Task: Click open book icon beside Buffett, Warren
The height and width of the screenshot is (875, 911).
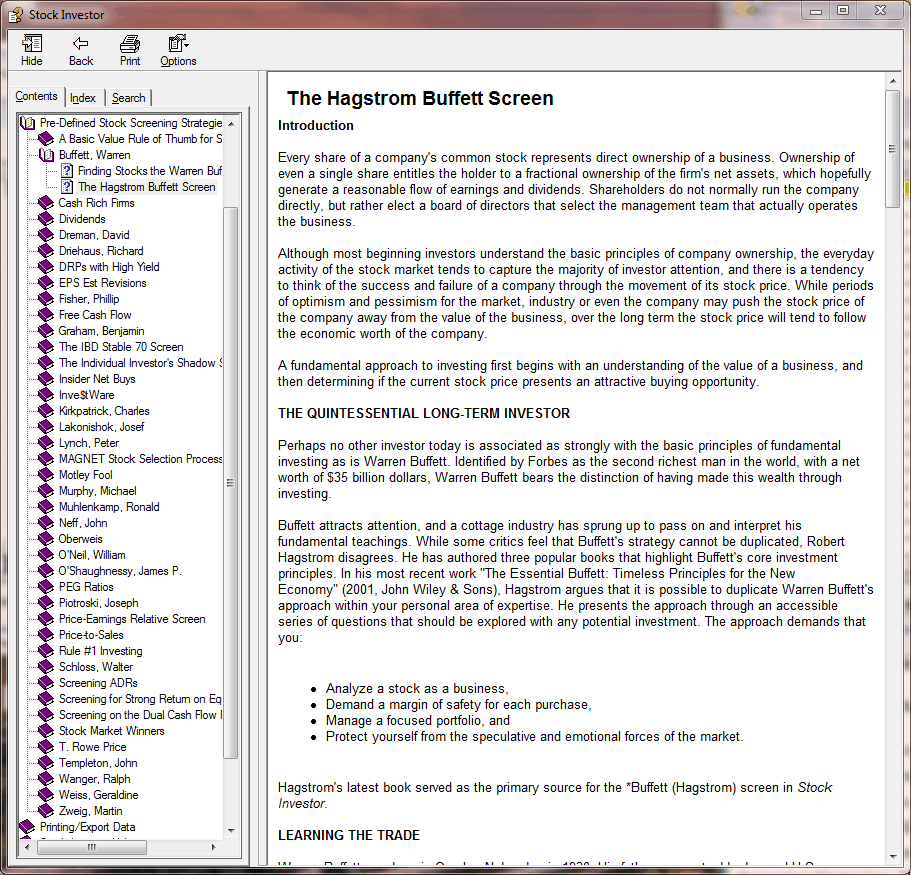Action: (x=46, y=155)
